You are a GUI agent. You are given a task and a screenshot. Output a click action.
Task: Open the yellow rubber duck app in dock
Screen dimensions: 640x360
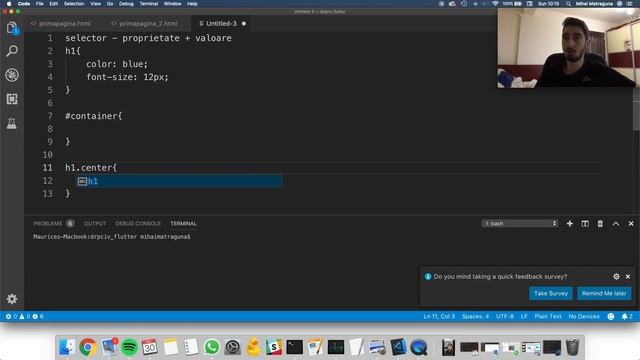click(x=253, y=347)
